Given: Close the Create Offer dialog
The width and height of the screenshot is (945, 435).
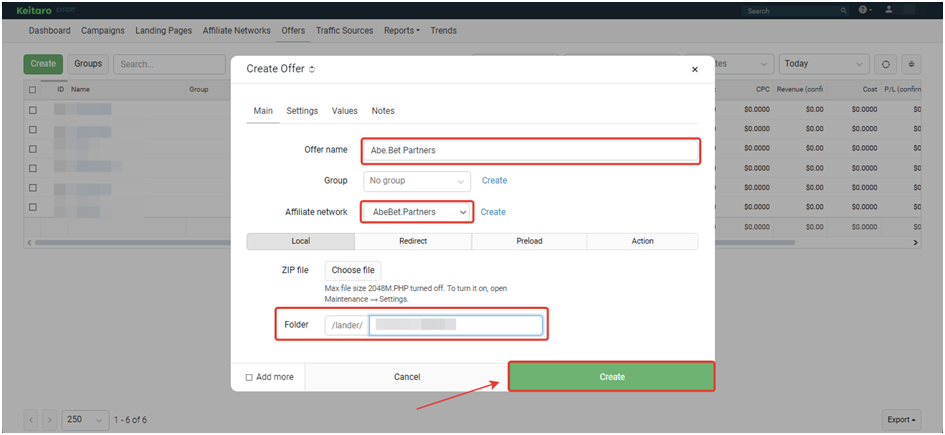Looking at the screenshot, I should [x=694, y=69].
